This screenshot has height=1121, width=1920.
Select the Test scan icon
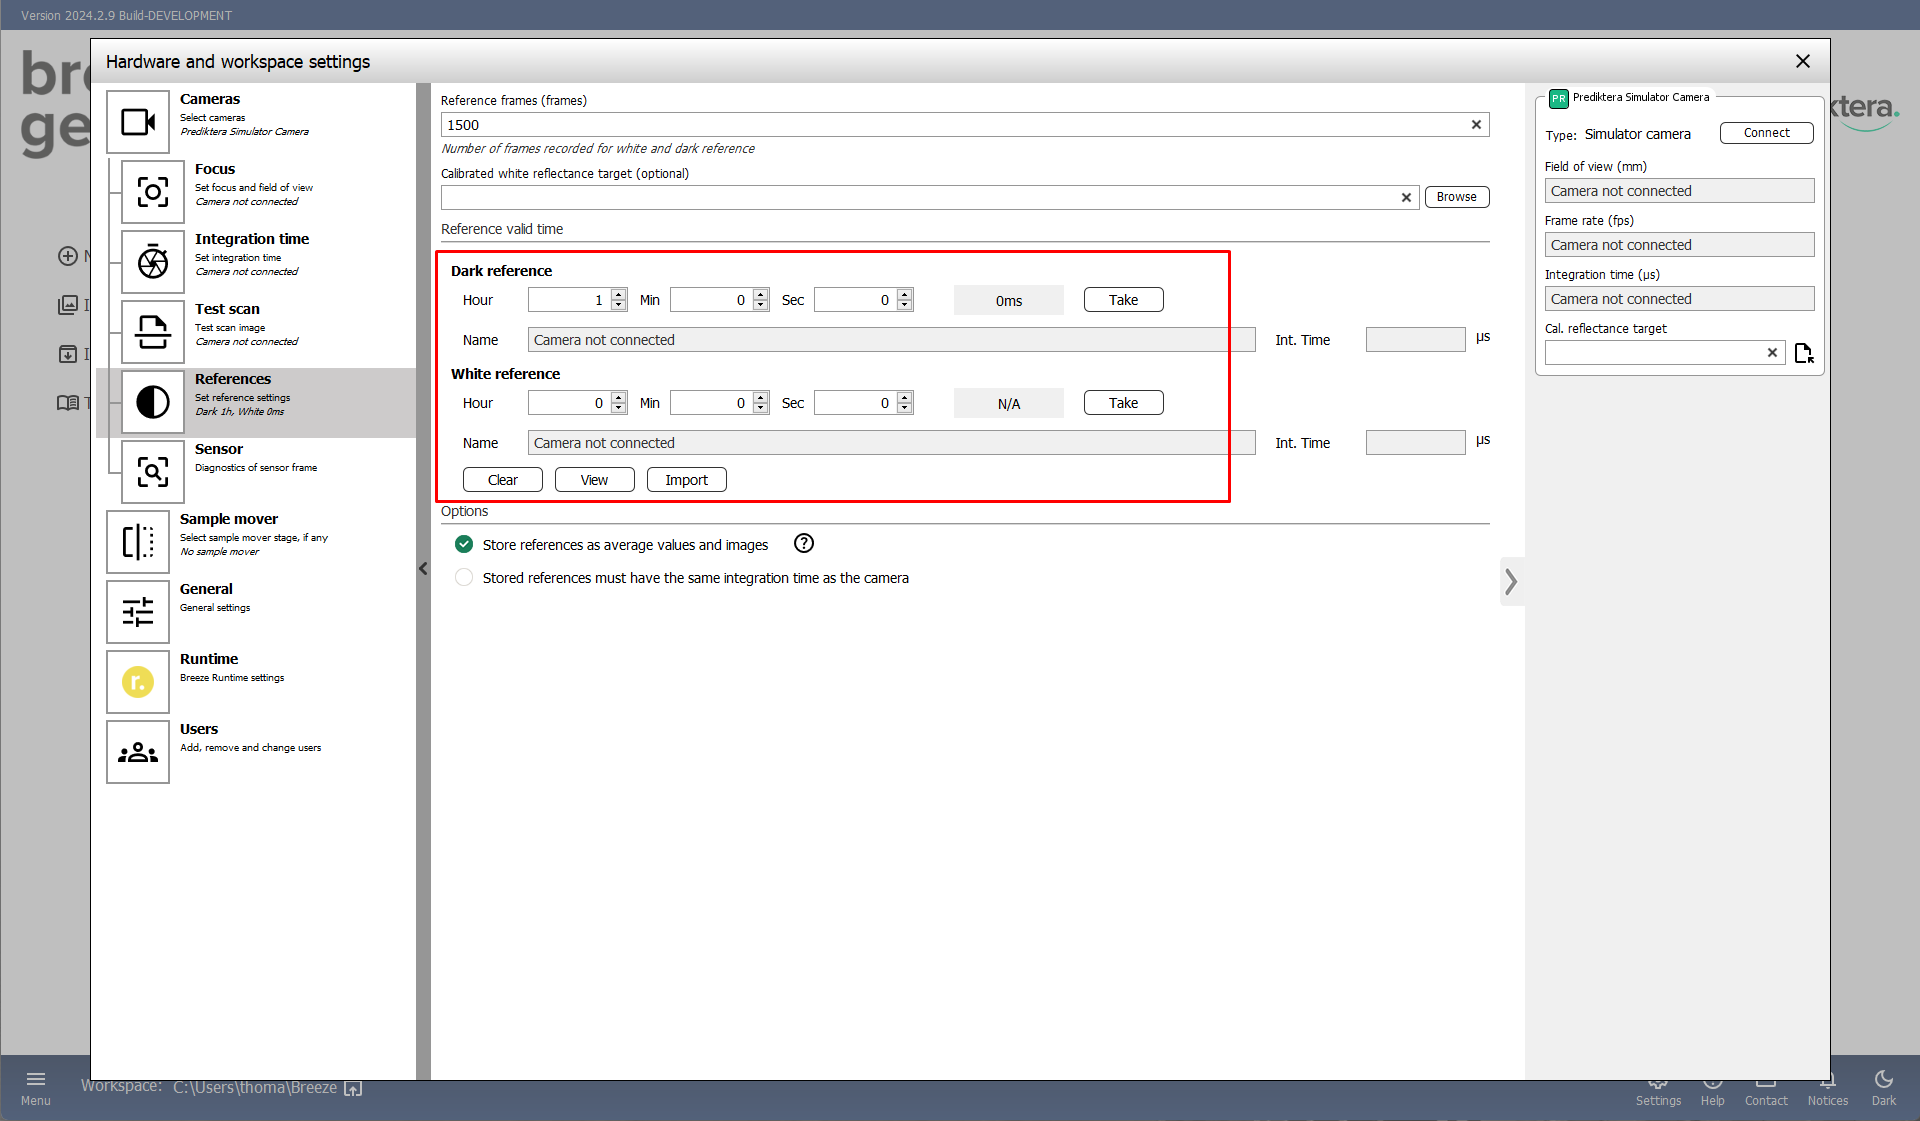pos(153,332)
